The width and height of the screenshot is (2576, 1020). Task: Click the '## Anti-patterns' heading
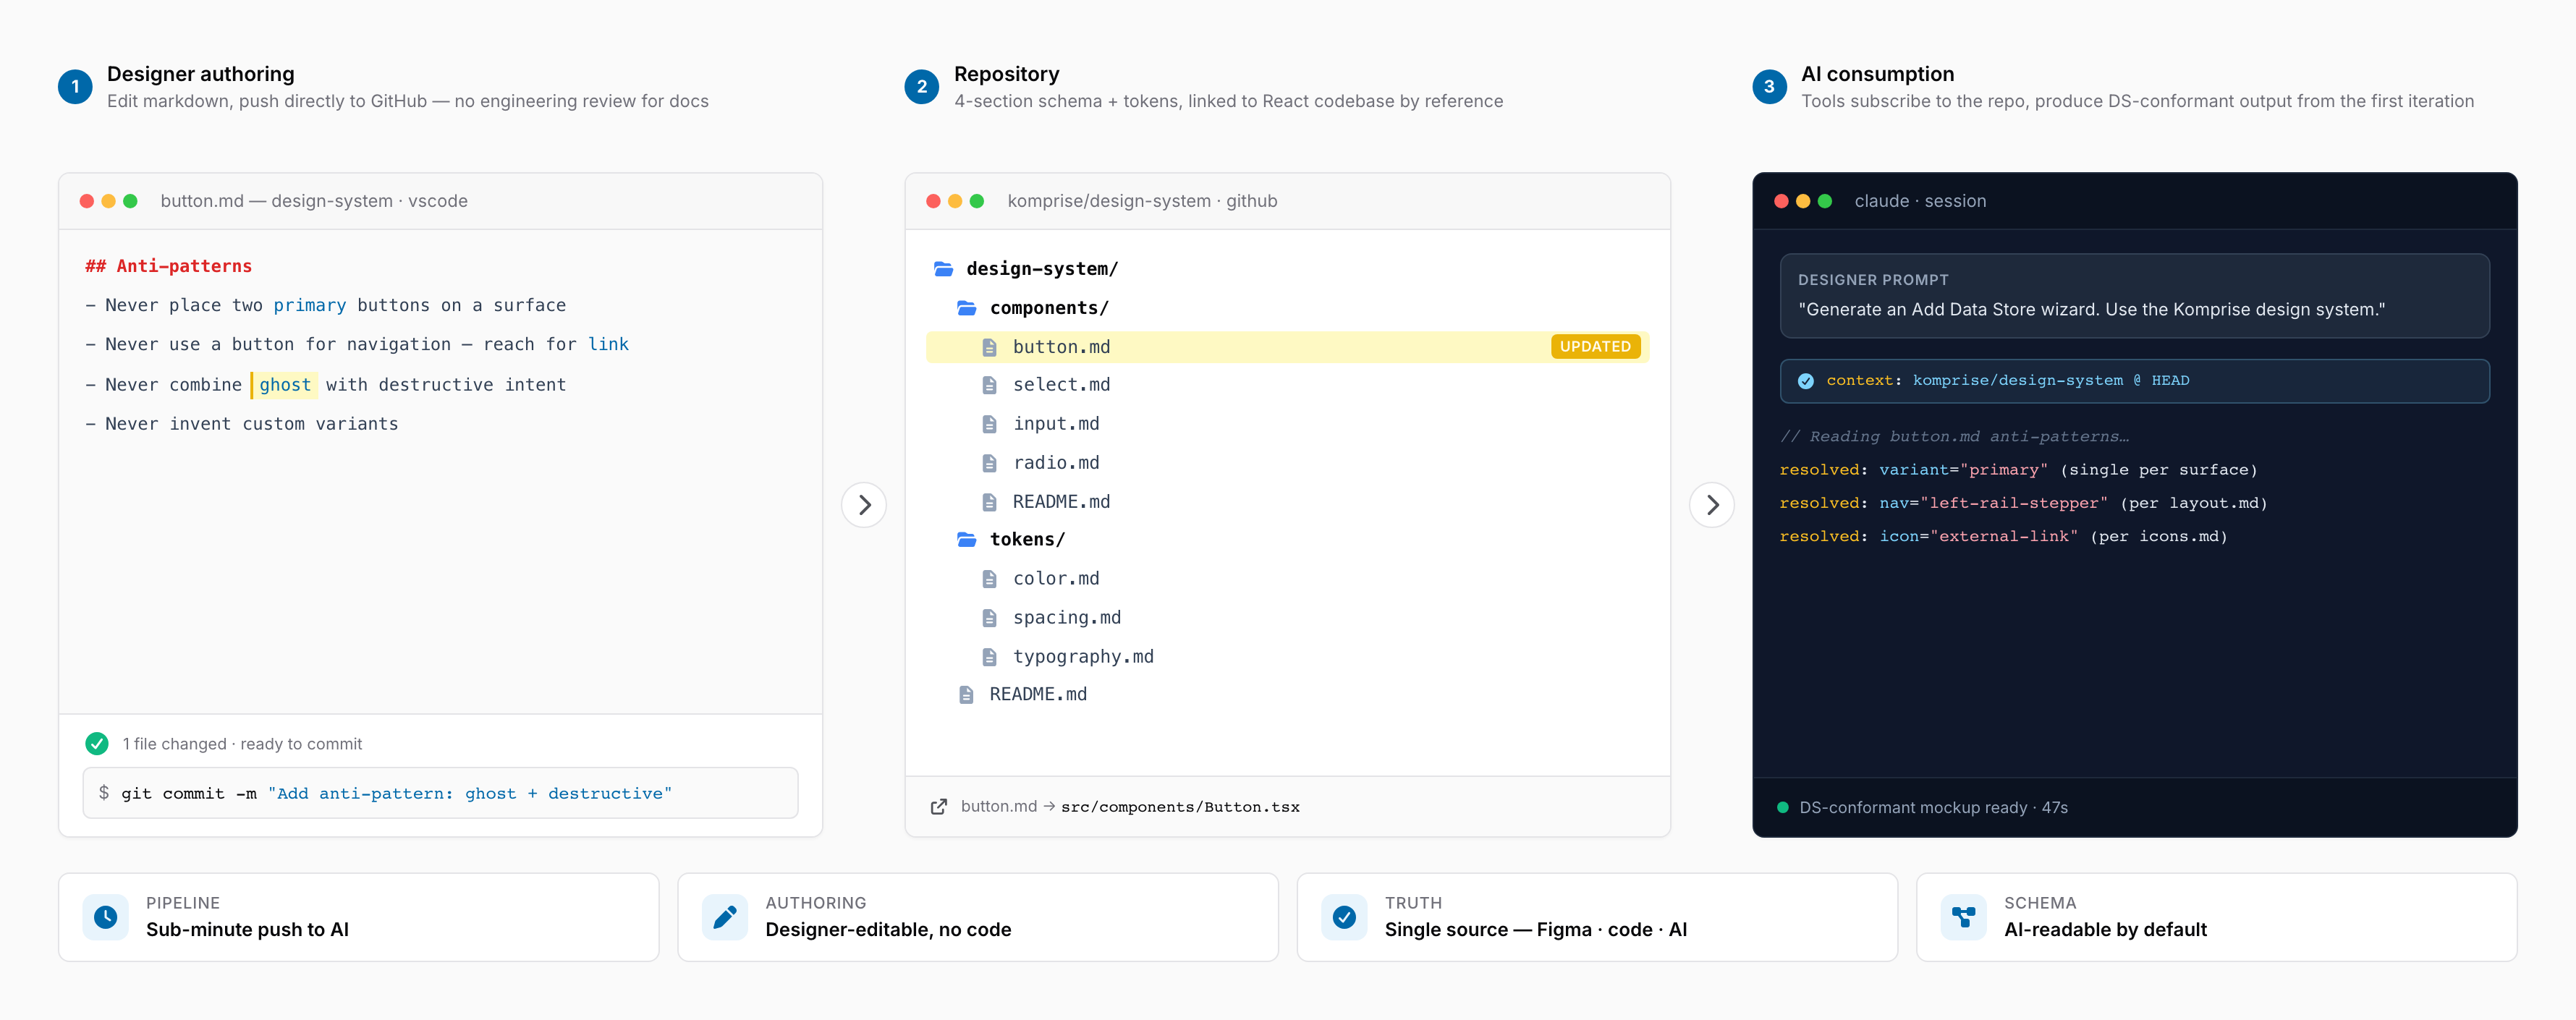pos(168,266)
